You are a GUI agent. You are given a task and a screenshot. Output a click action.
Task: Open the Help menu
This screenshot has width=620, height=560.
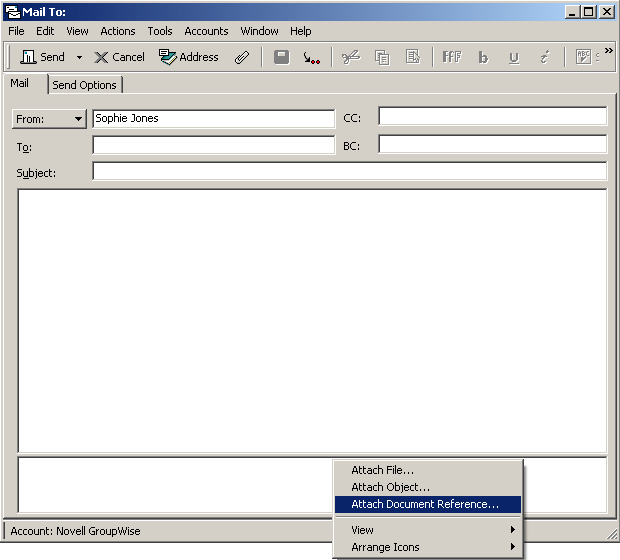coord(301,31)
